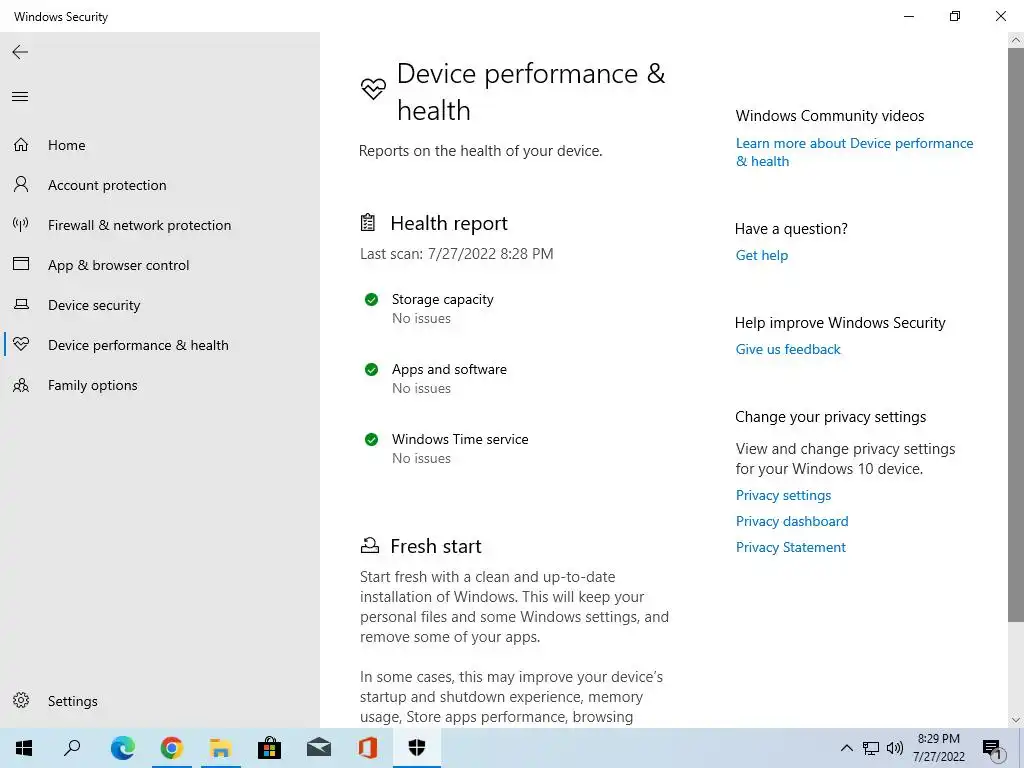Viewport: 1024px width, 768px height.
Task: Open Privacy Statement link
Action: tap(790, 547)
